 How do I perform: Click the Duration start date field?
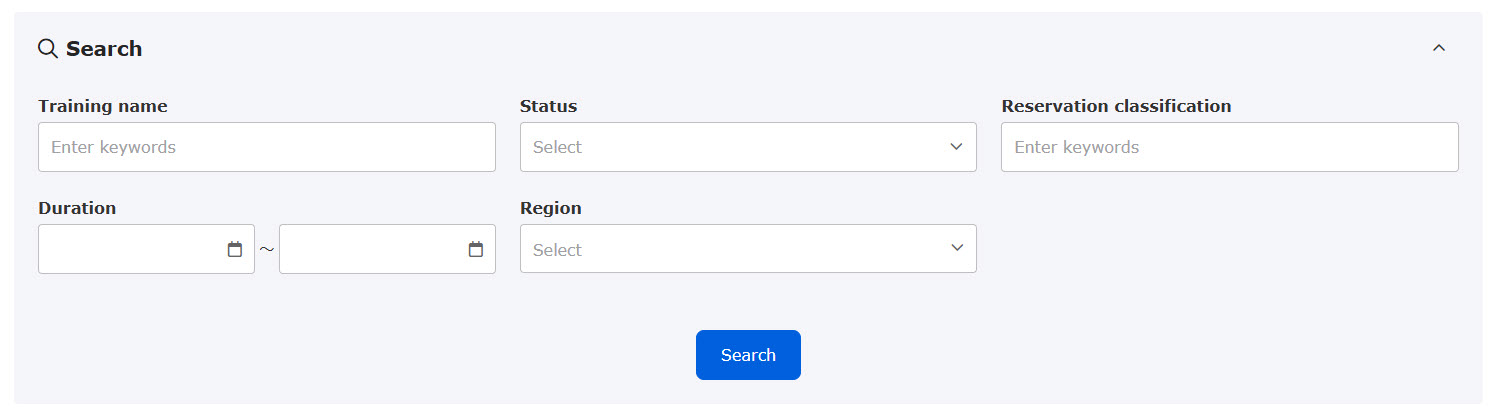[146, 249]
